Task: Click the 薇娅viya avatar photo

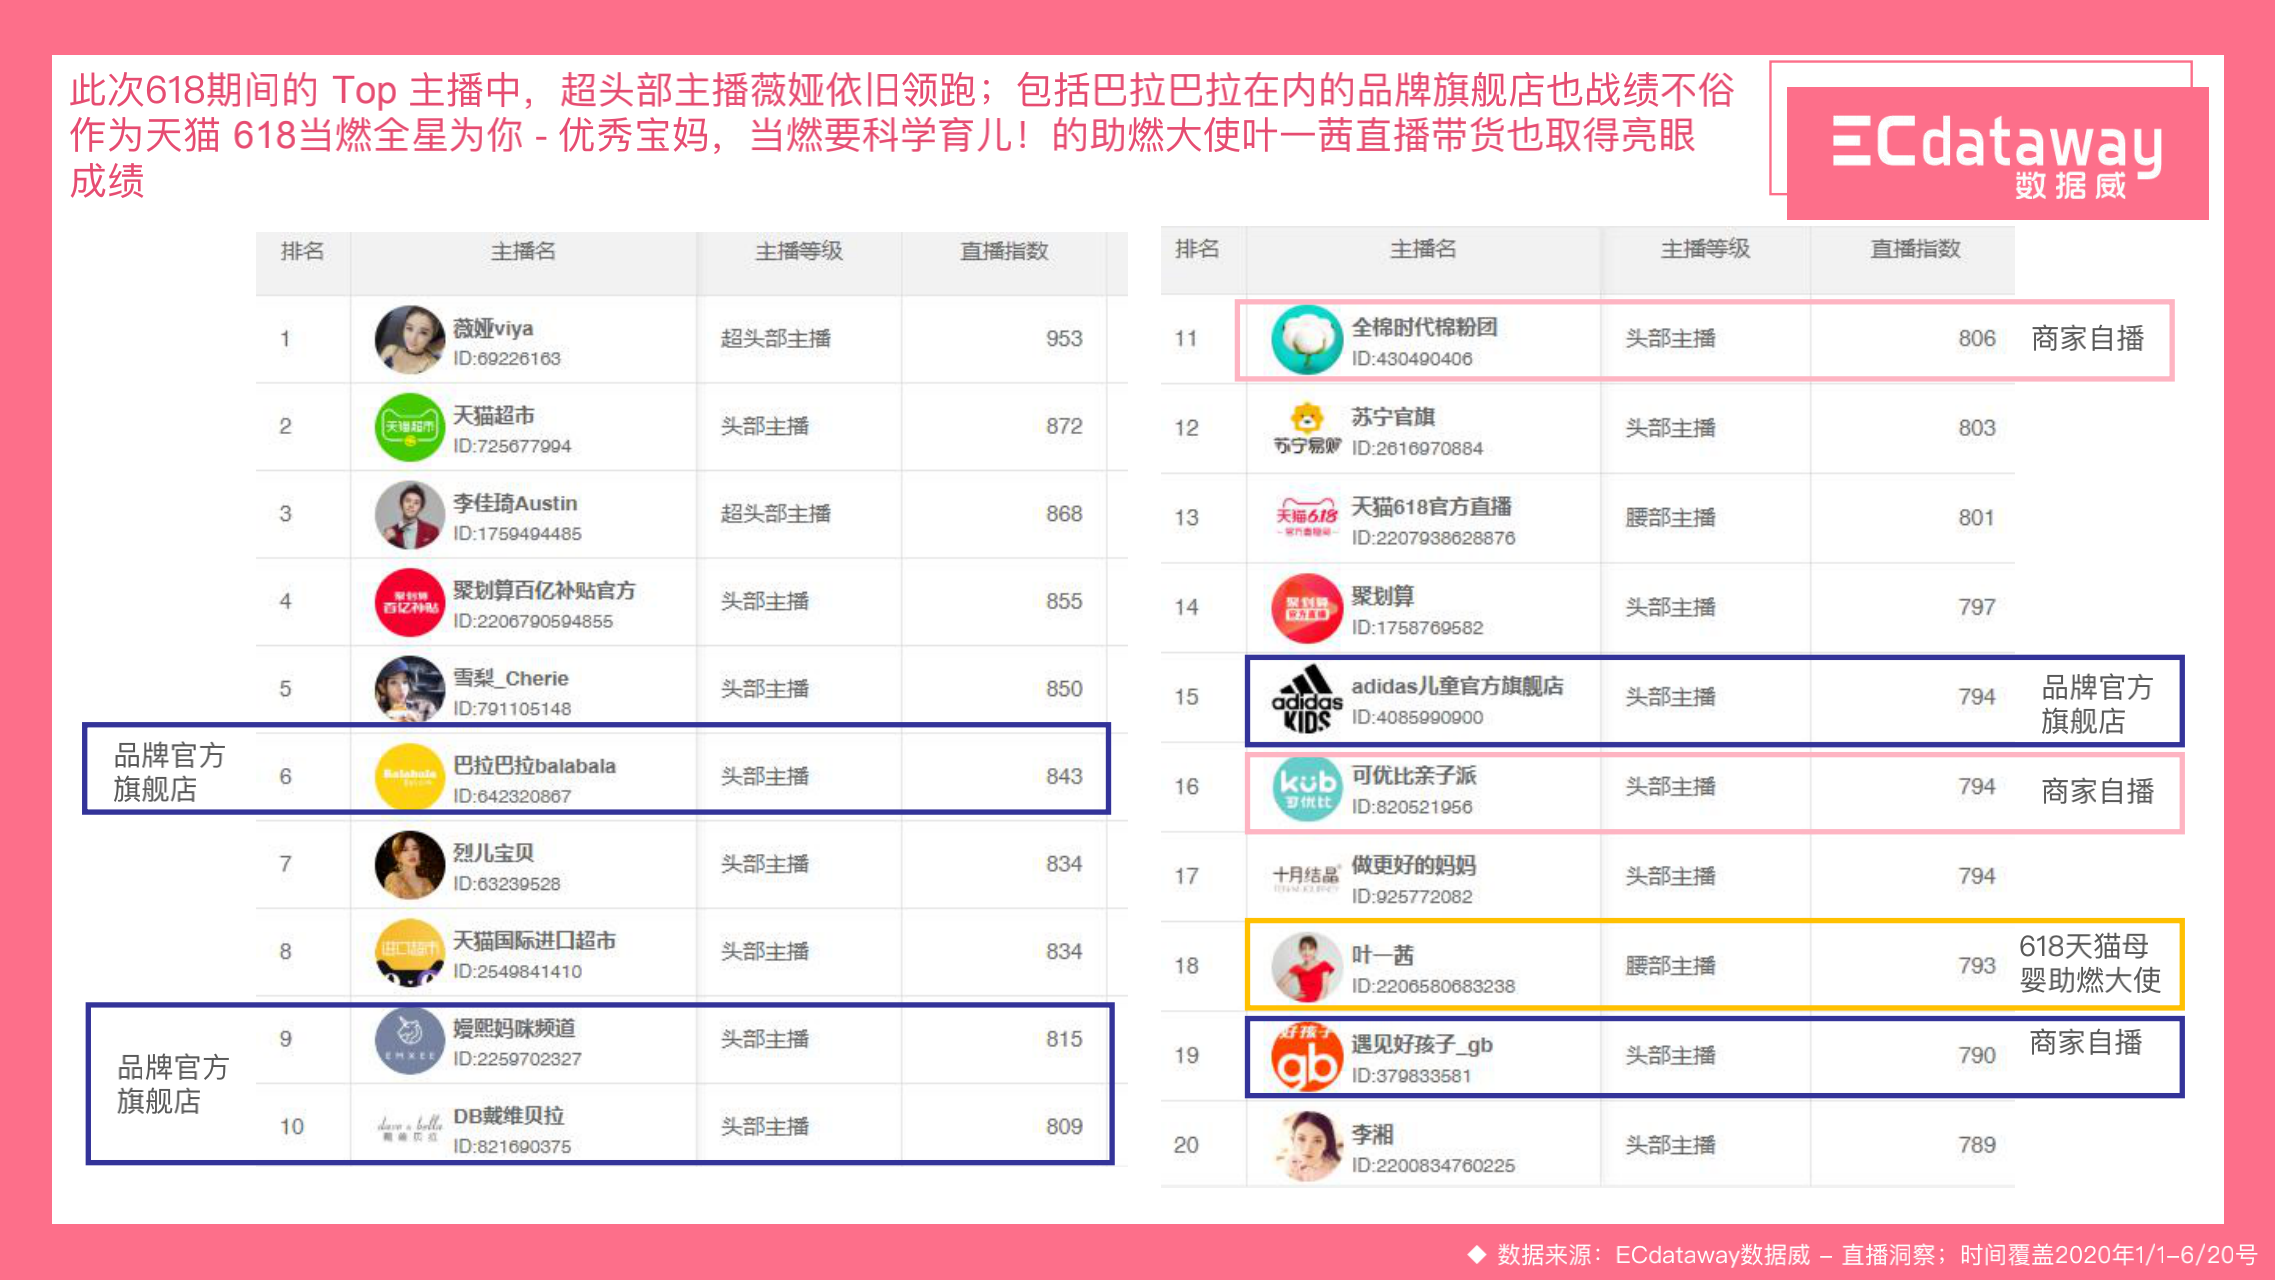Action: (409, 340)
